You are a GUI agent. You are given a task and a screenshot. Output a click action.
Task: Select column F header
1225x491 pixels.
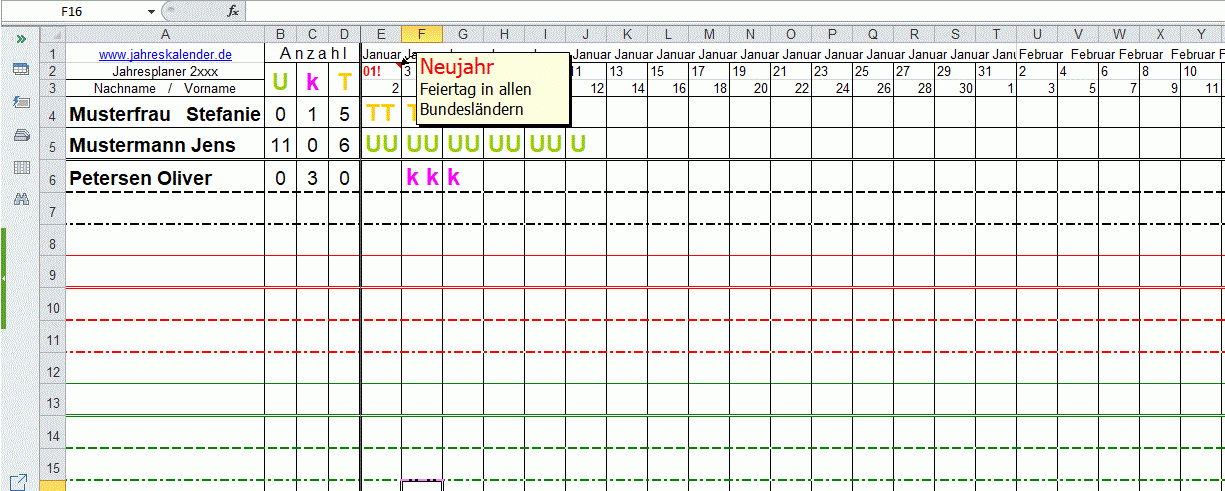pyautogui.click(x=422, y=34)
